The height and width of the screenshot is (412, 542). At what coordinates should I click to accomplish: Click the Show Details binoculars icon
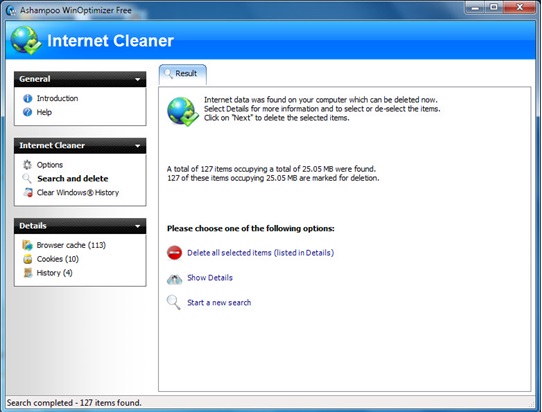click(x=175, y=279)
